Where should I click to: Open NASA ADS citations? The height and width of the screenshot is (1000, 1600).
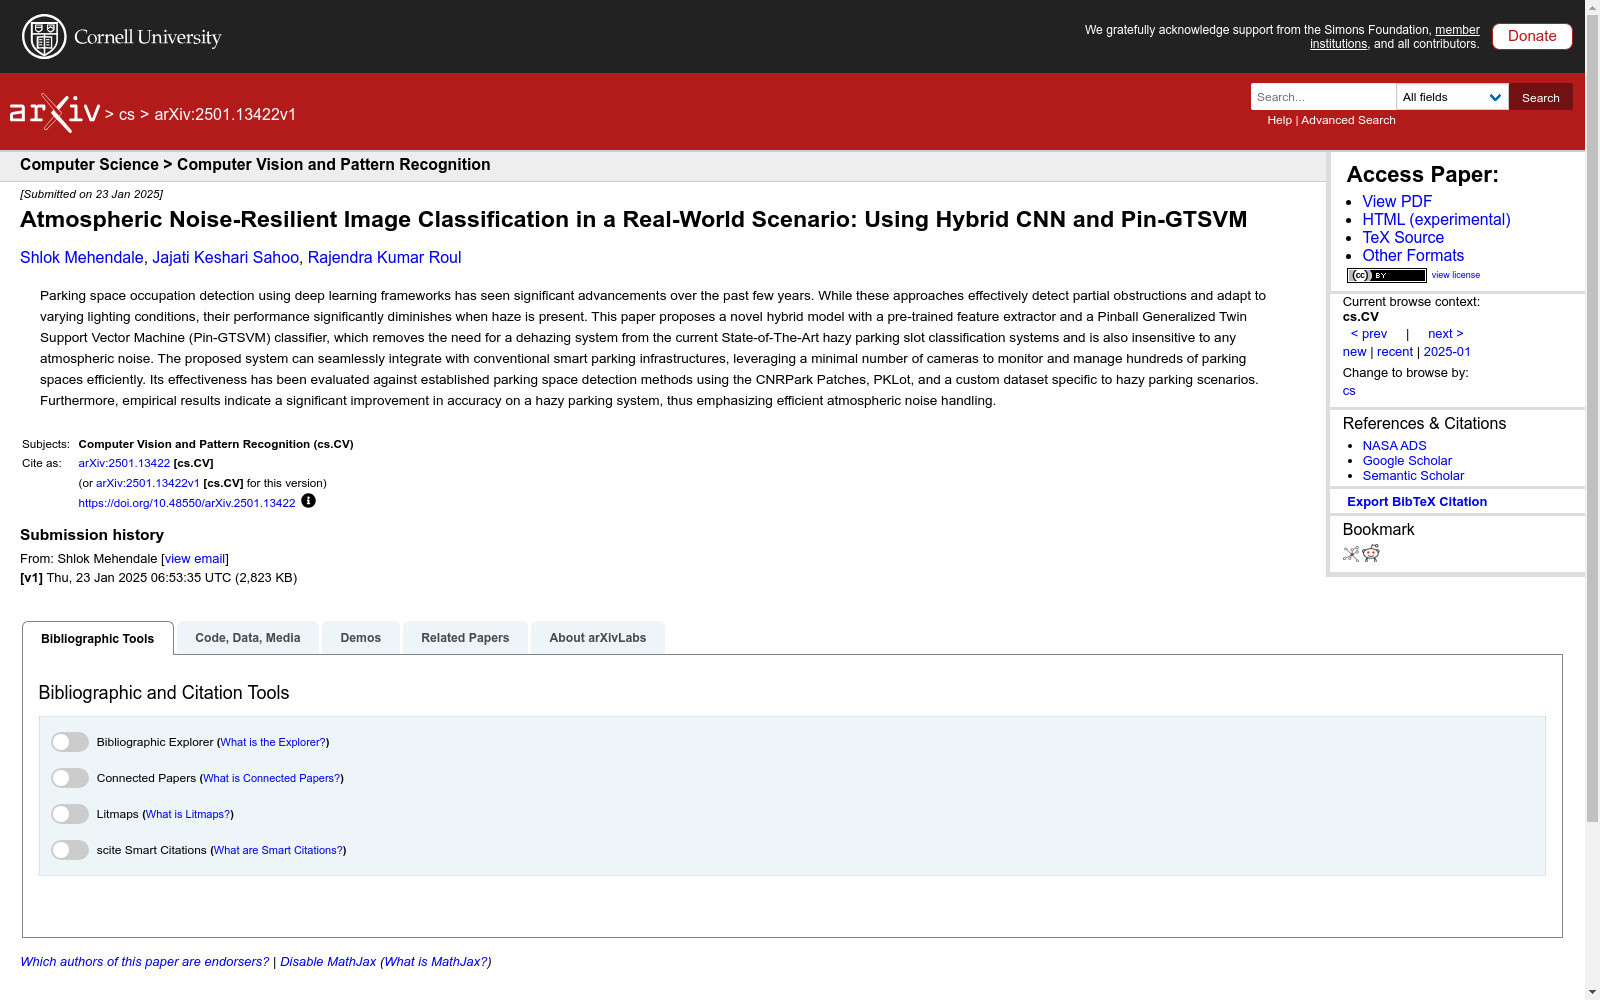(1394, 446)
